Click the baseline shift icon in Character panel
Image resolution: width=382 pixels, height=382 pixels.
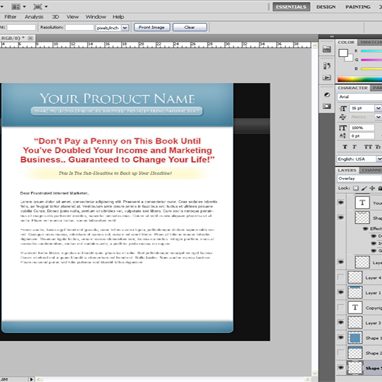tap(343, 136)
